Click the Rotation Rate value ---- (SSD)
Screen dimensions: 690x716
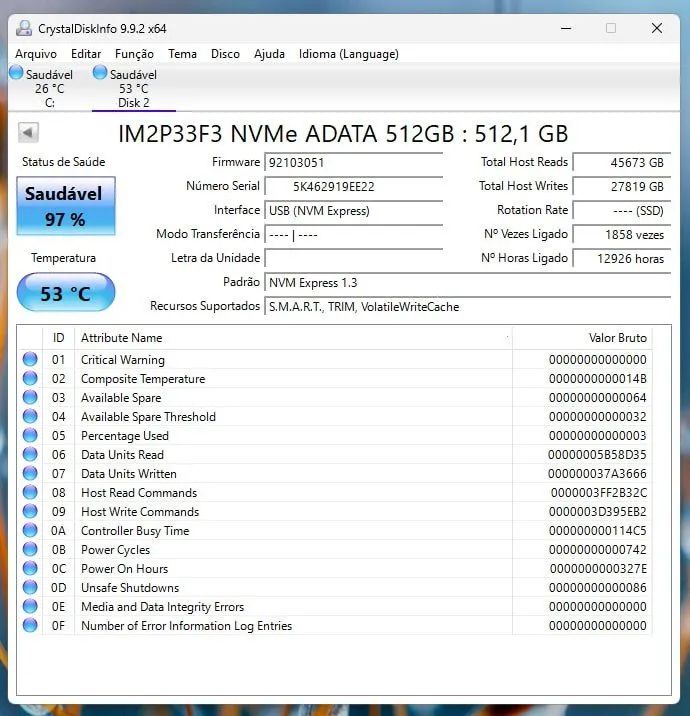(622, 211)
